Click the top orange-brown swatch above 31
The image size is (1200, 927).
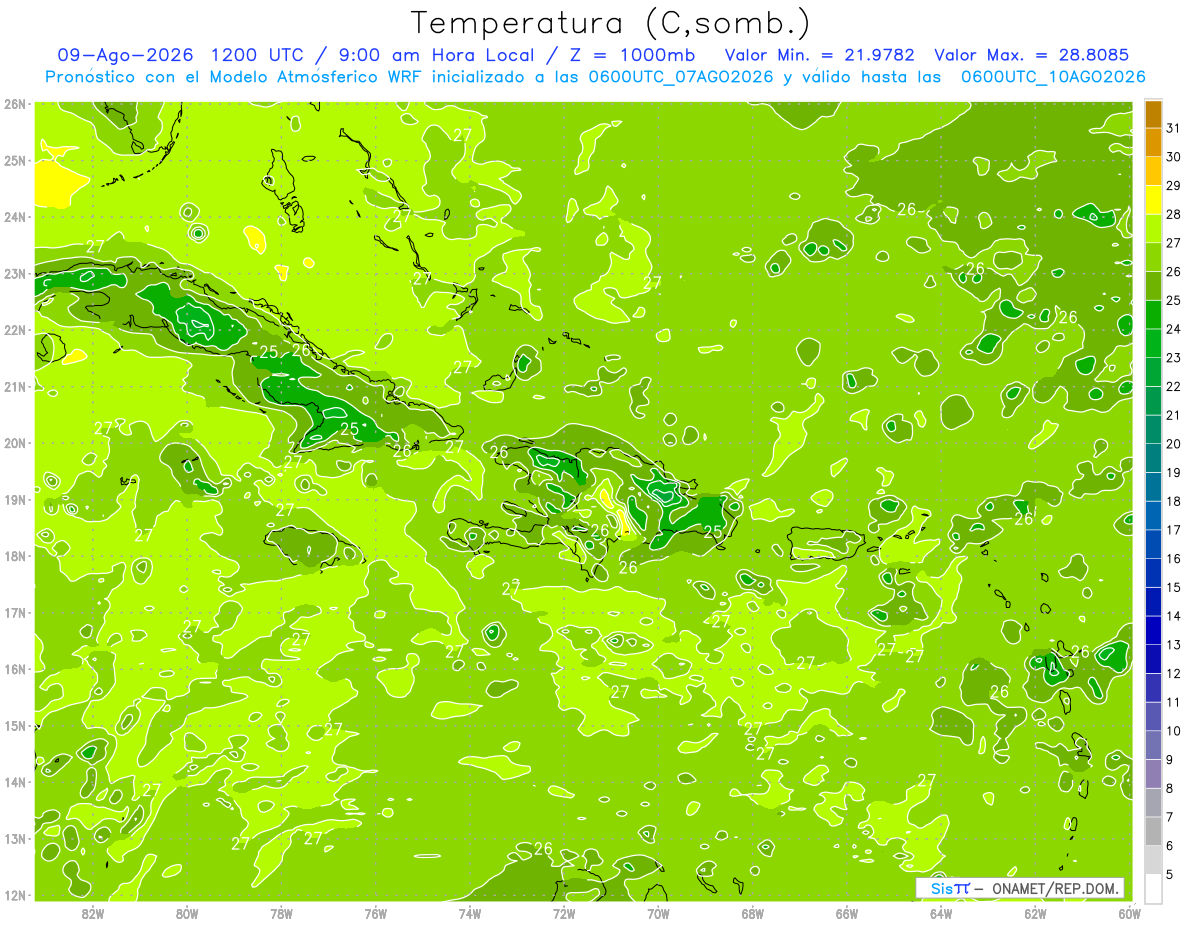point(1153,114)
